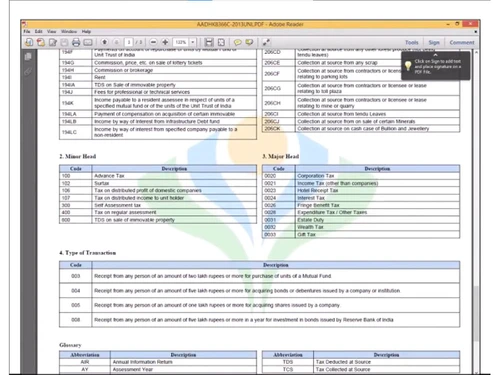The image size is (500, 375).
Task: Click the 'Rent' cell in 194I row
Action: pyautogui.click(x=174, y=77)
